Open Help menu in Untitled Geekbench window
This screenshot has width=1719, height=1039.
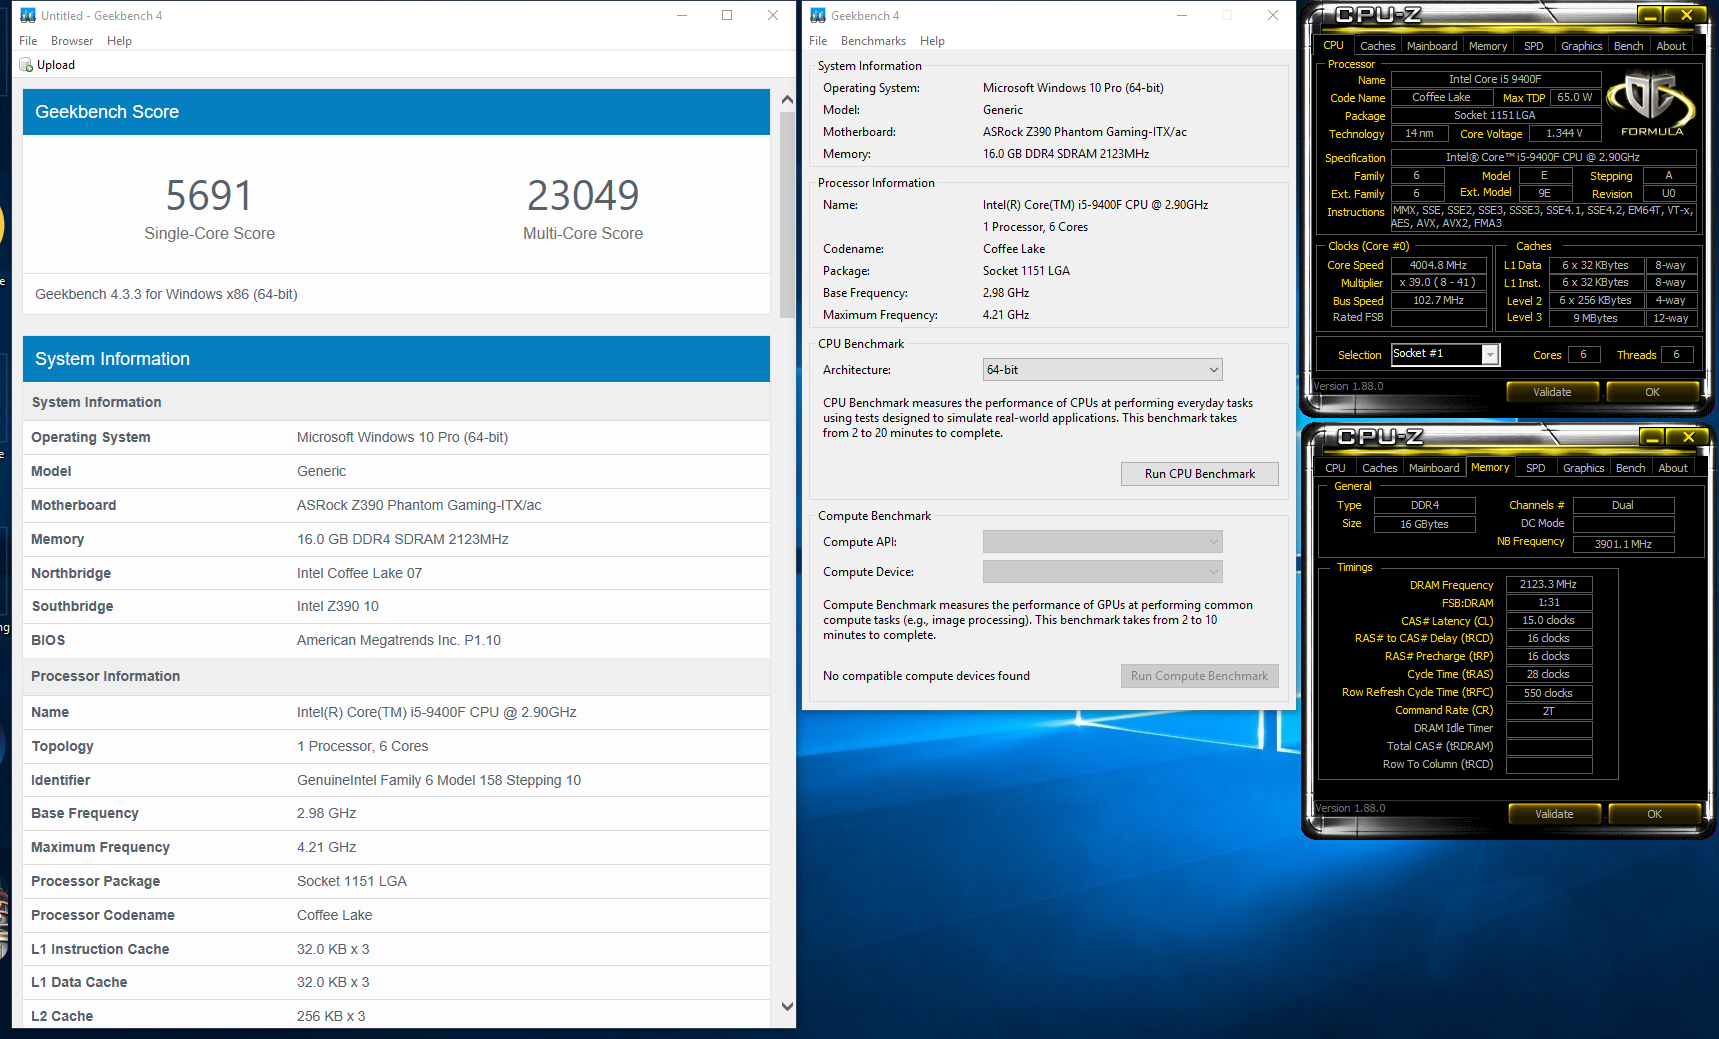[119, 41]
